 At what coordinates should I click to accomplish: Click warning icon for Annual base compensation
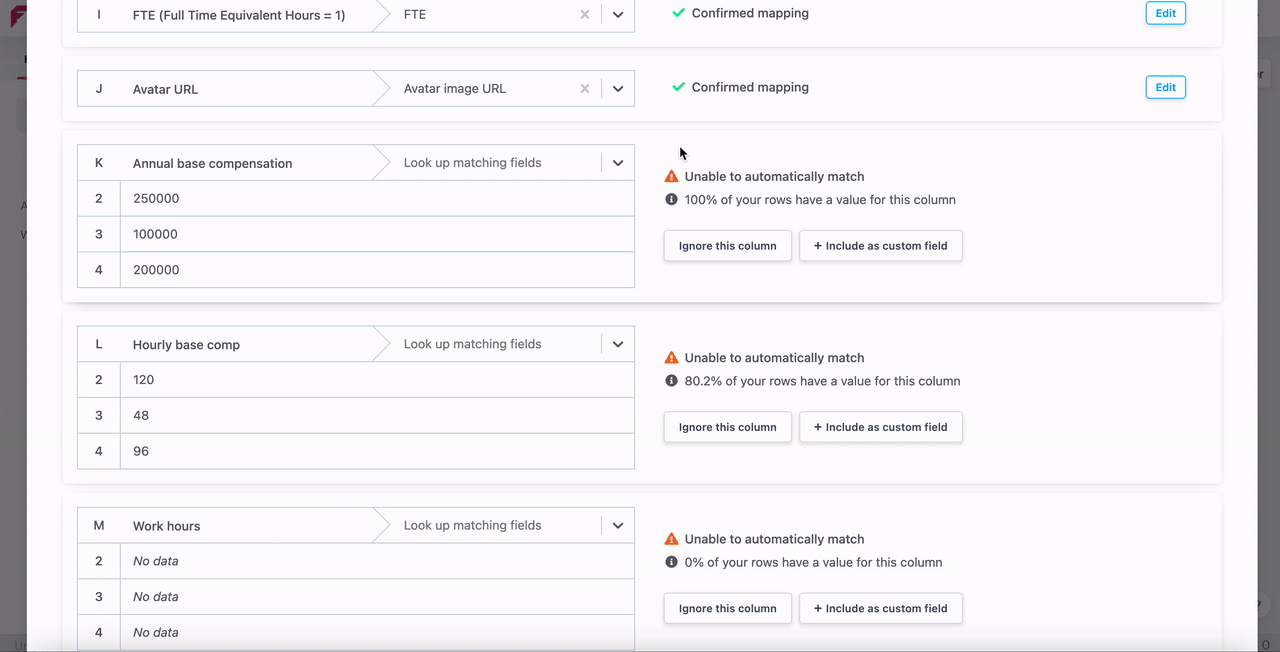(671, 176)
